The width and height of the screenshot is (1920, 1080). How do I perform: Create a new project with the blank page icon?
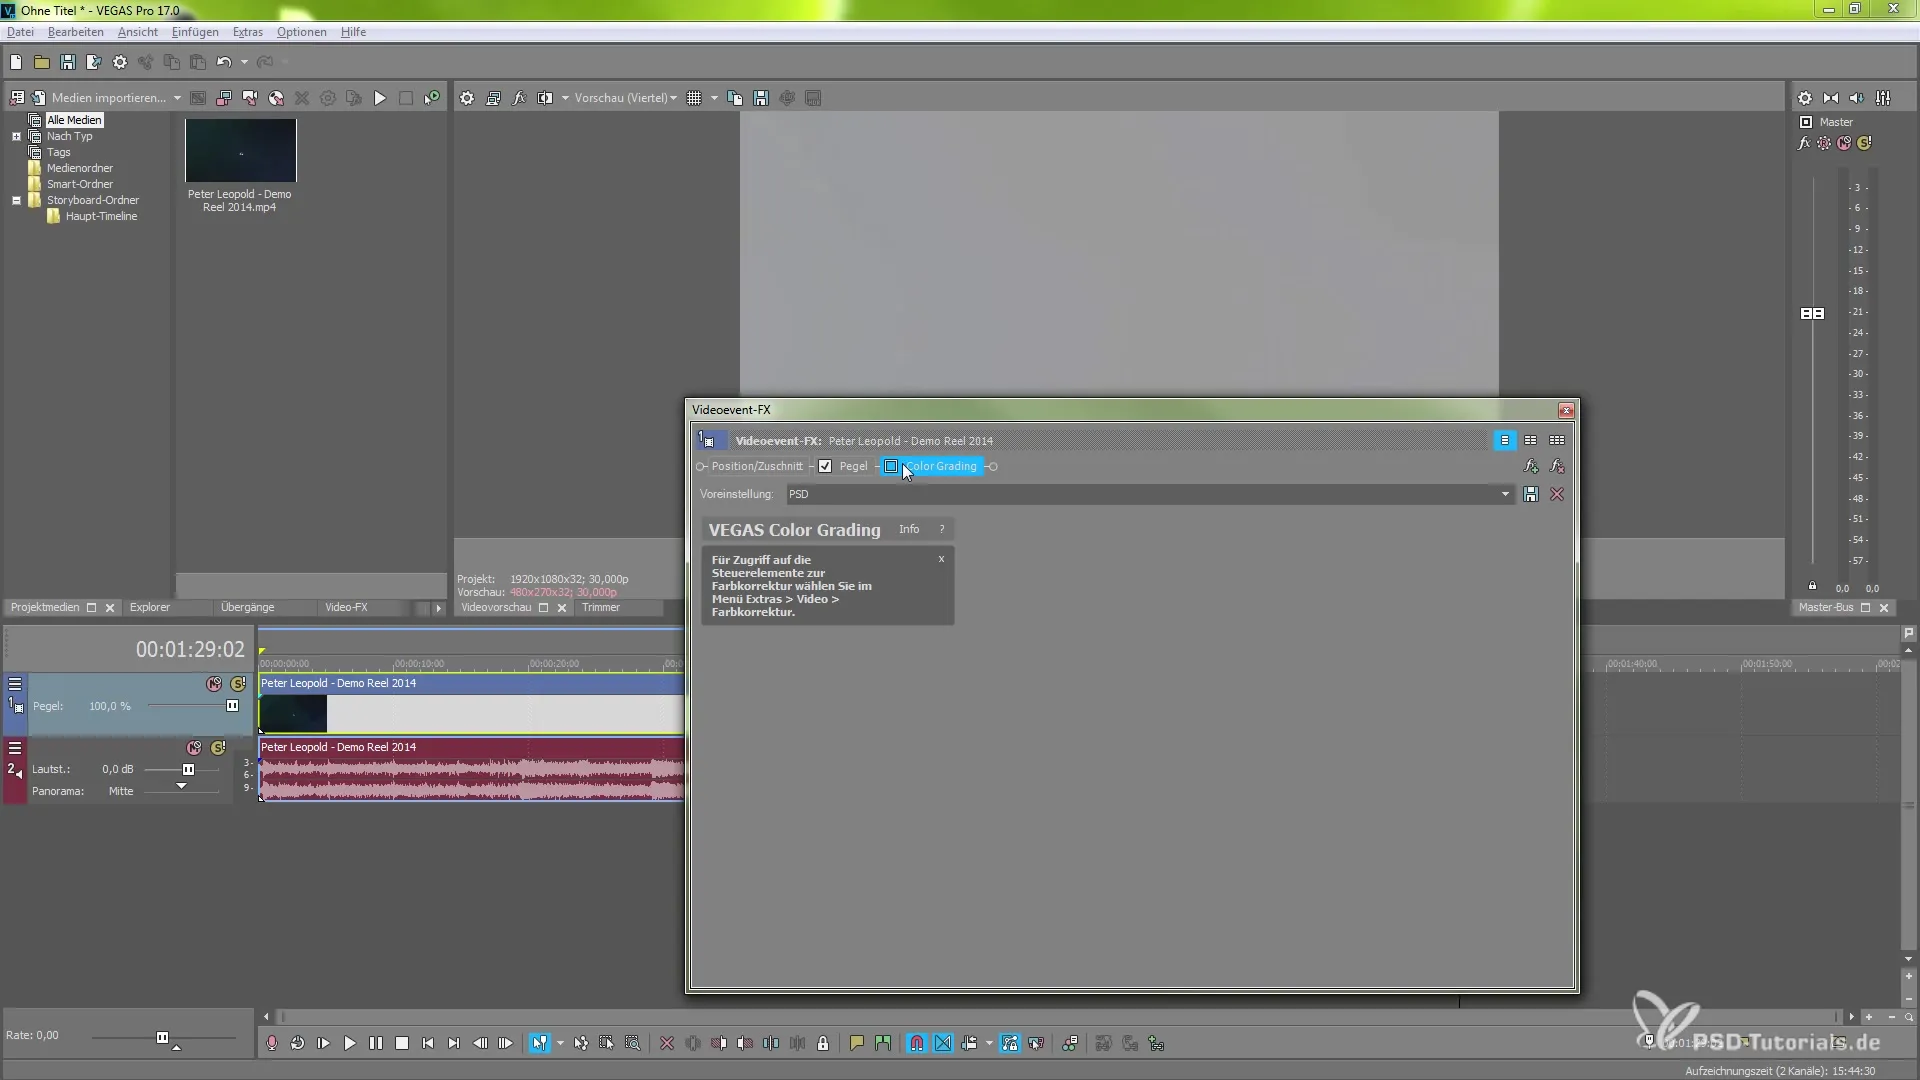click(x=16, y=62)
